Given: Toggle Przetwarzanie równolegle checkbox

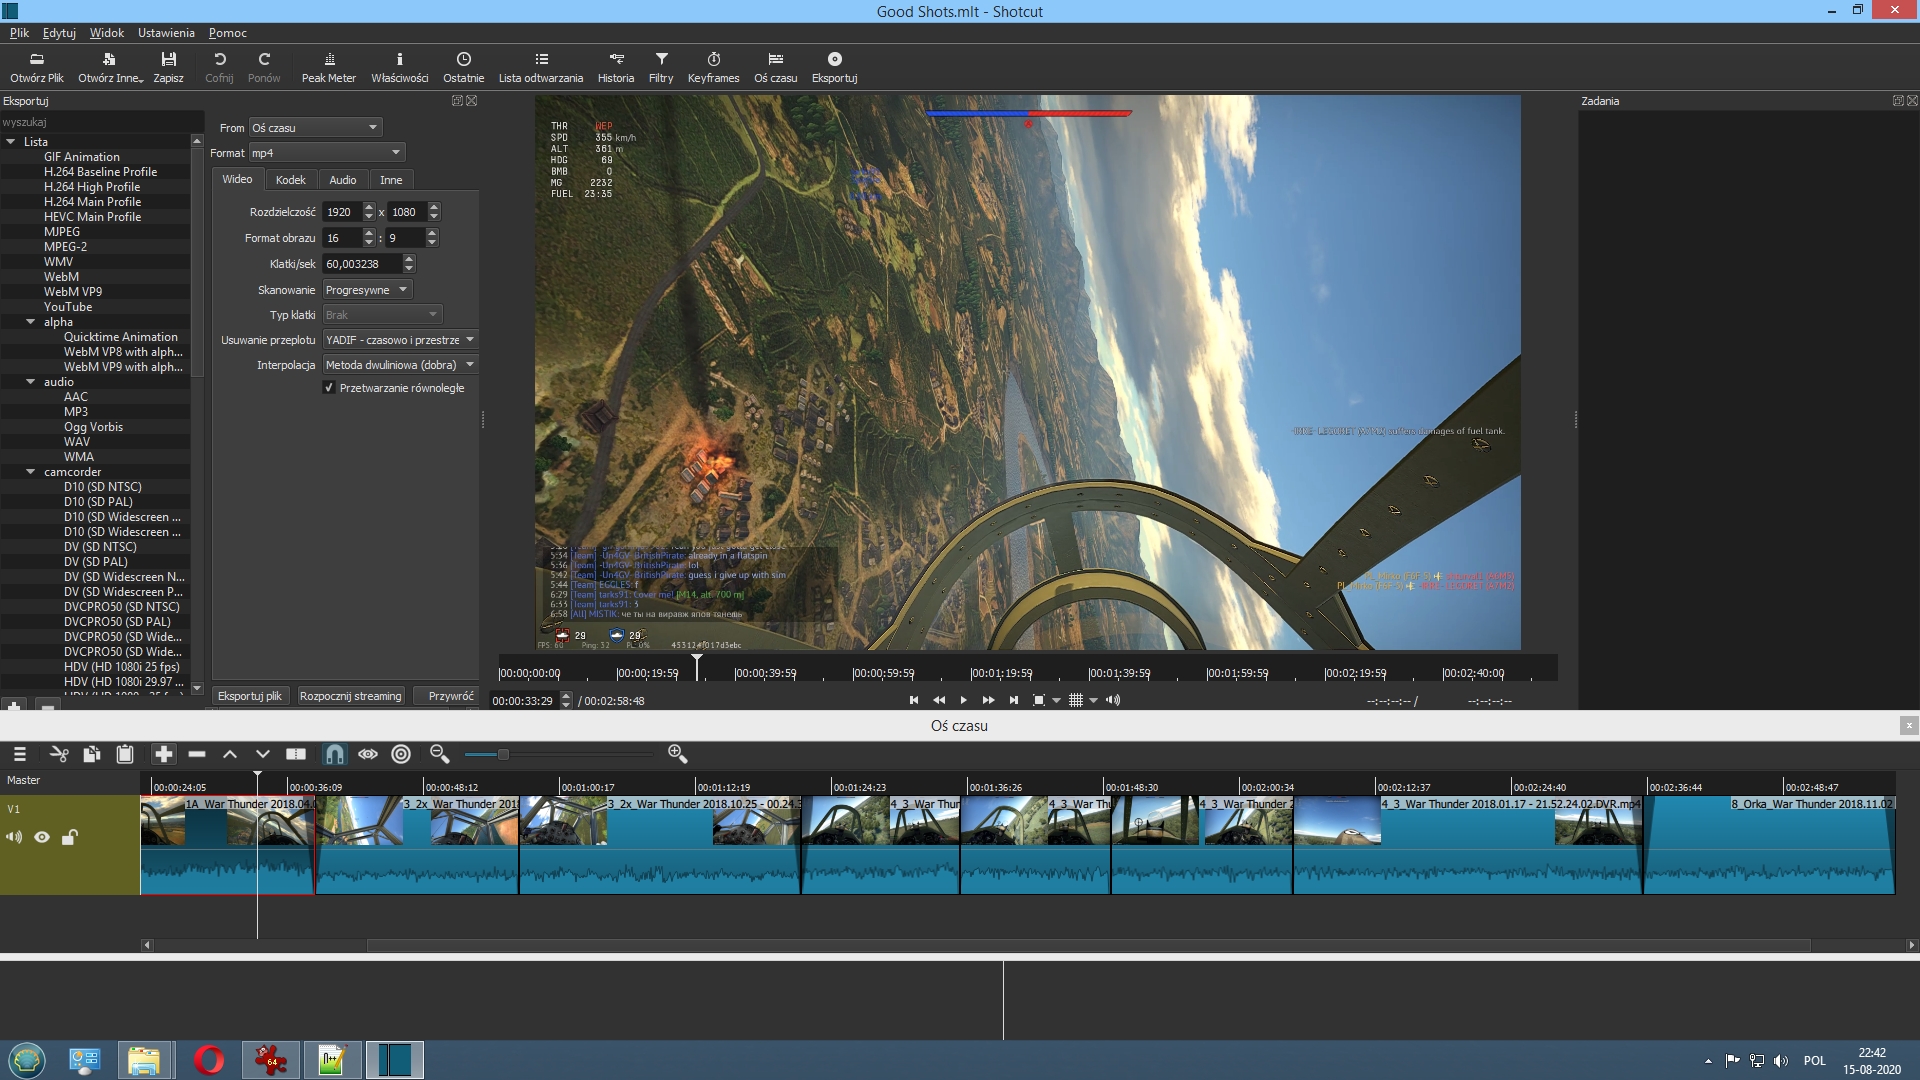Looking at the screenshot, I should tap(329, 388).
